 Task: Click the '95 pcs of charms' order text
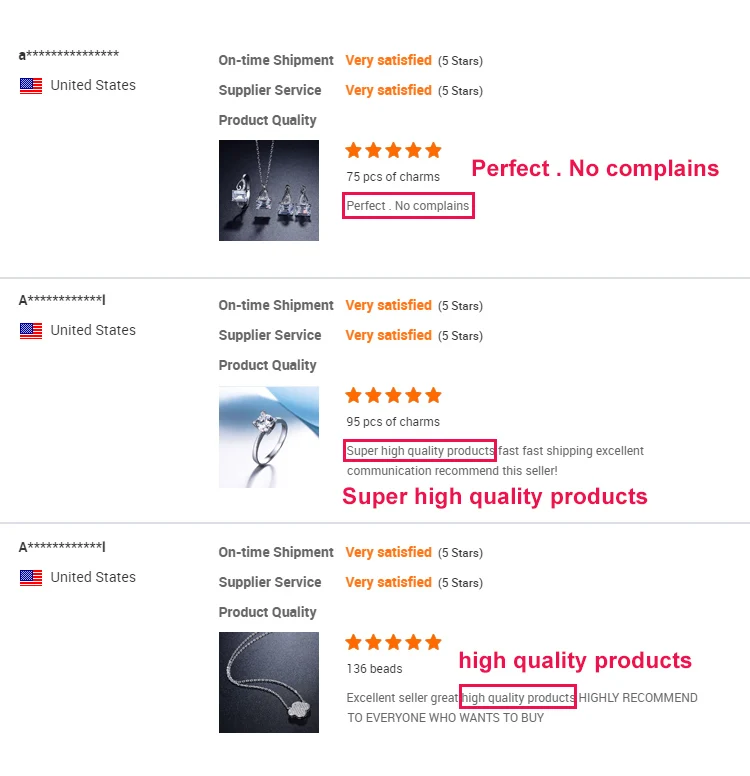(393, 422)
